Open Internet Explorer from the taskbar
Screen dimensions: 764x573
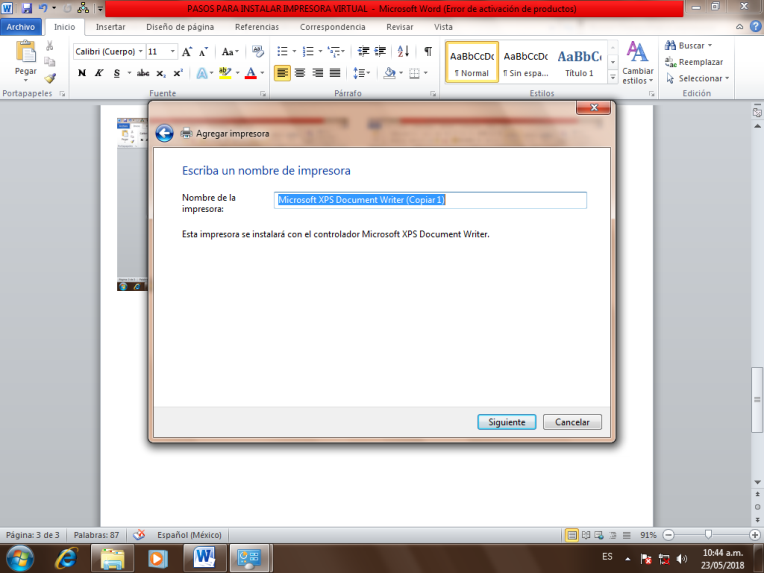click(x=67, y=558)
